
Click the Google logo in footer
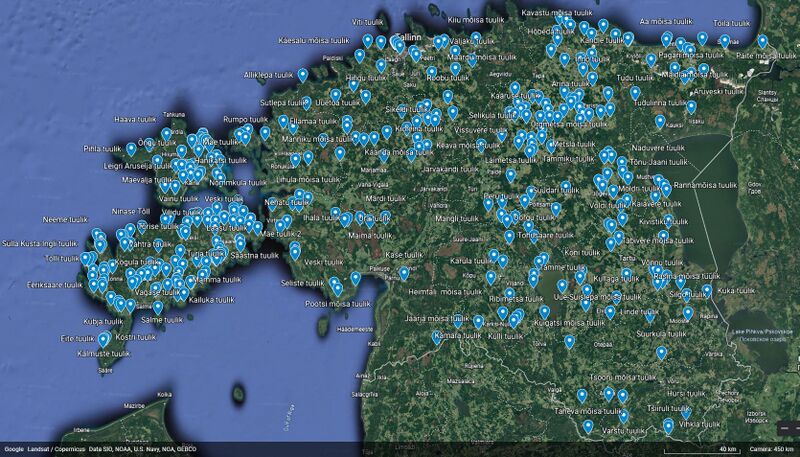[14, 450]
